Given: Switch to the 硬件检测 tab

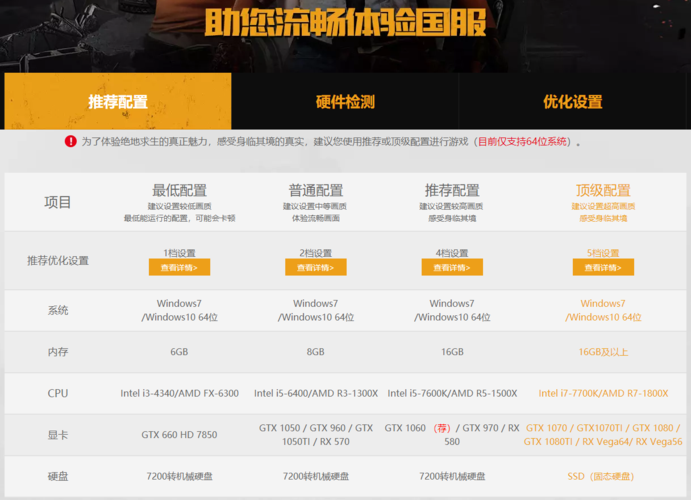Looking at the screenshot, I should click(x=345, y=102).
